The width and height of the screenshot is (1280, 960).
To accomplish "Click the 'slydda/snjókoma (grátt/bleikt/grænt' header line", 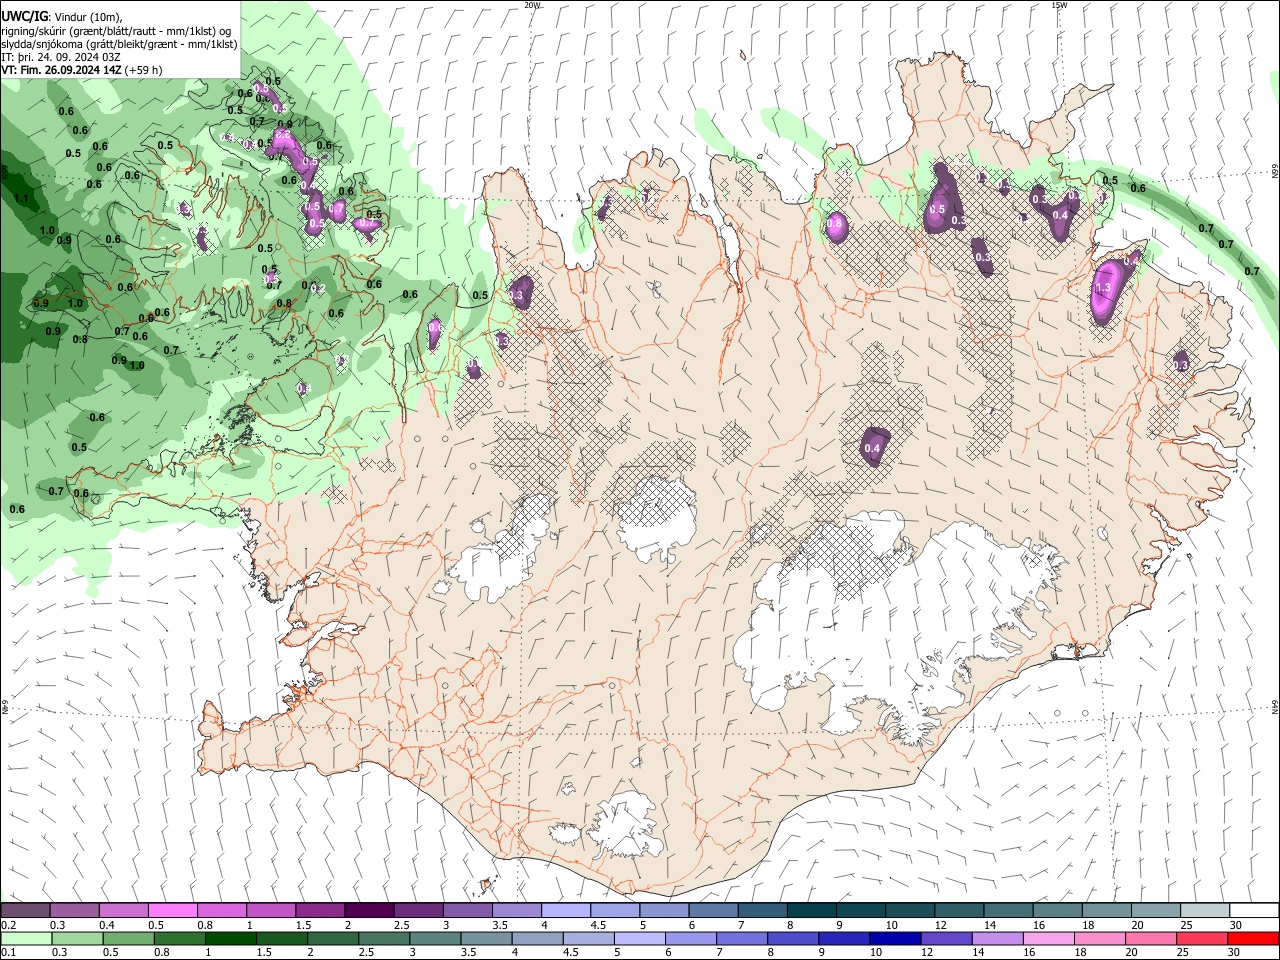I will click(x=119, y=44).
